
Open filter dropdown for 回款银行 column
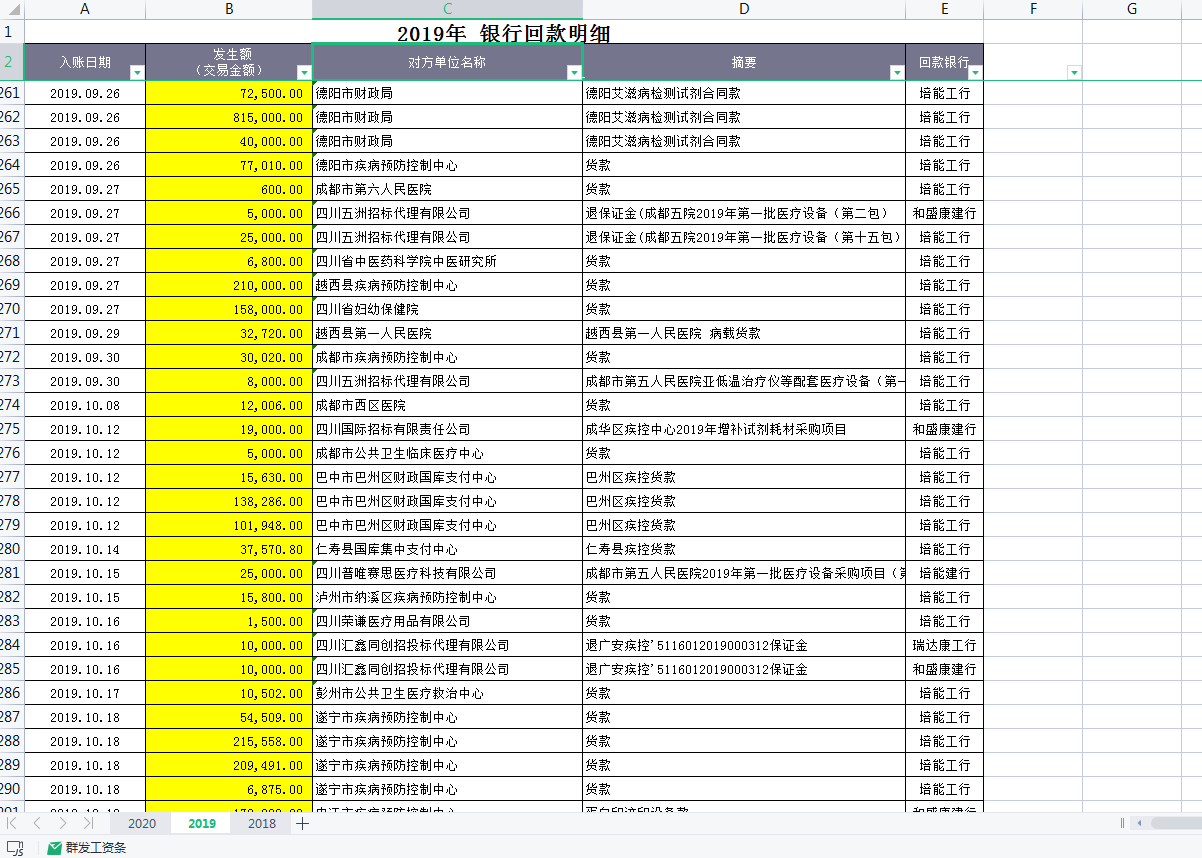pyautogui.click(x=975, y=72)
